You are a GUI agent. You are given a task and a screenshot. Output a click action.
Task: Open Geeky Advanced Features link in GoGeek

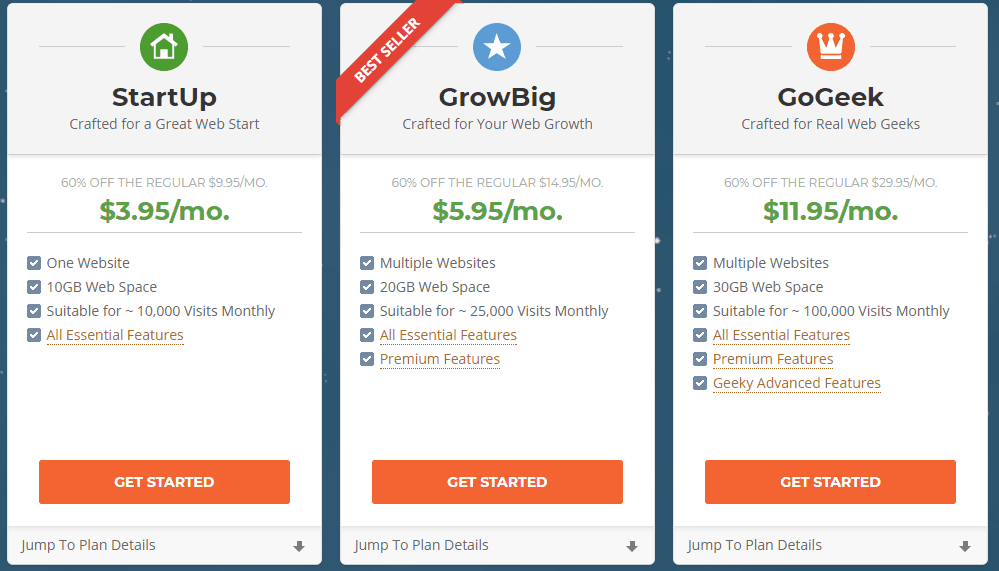coord(796,383)
